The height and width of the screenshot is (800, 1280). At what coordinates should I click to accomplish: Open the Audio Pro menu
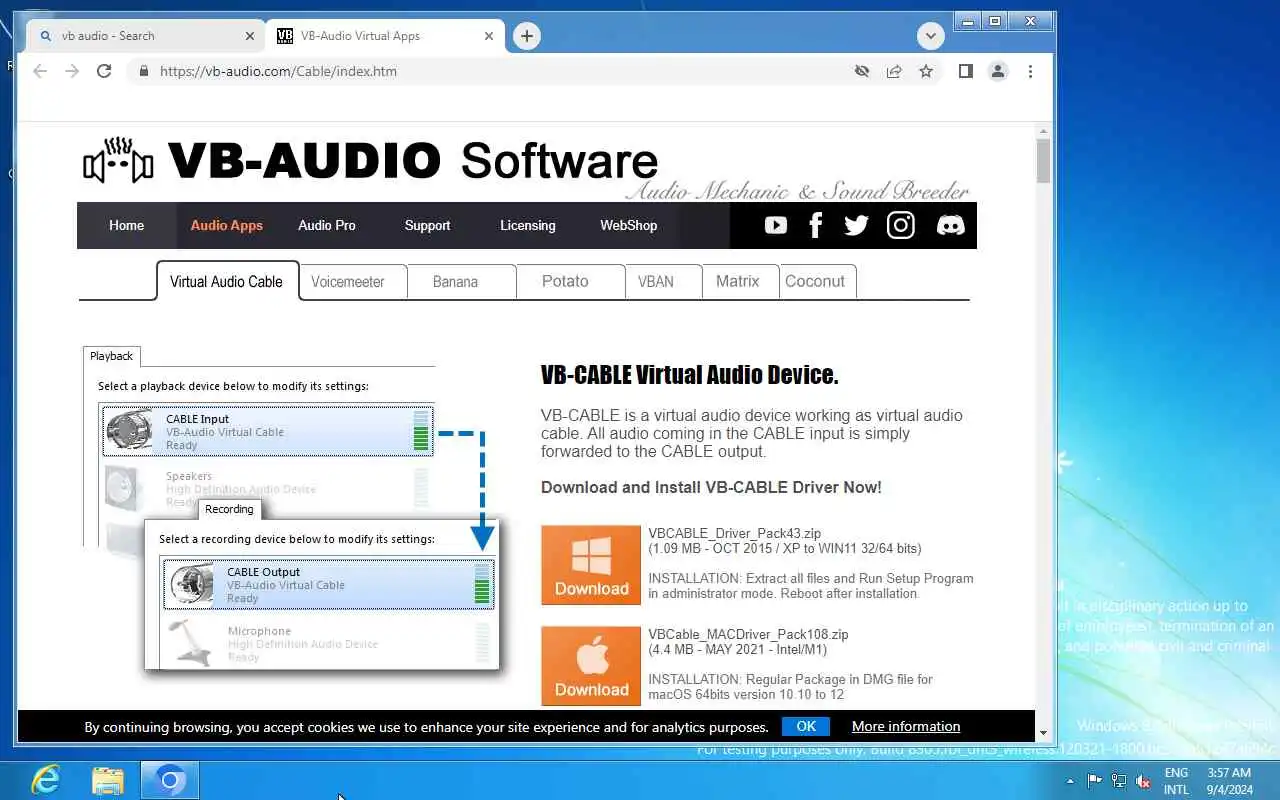pos(327,225)
